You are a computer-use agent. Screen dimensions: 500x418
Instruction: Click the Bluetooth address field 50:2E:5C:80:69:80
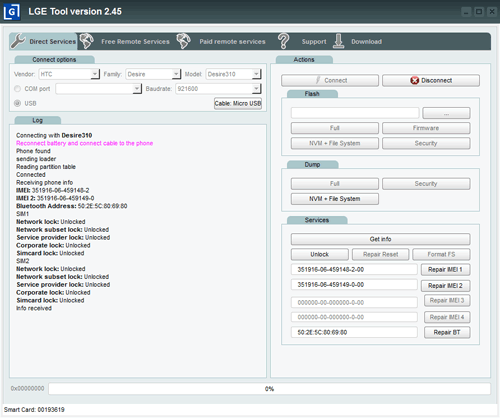point(354,332)
